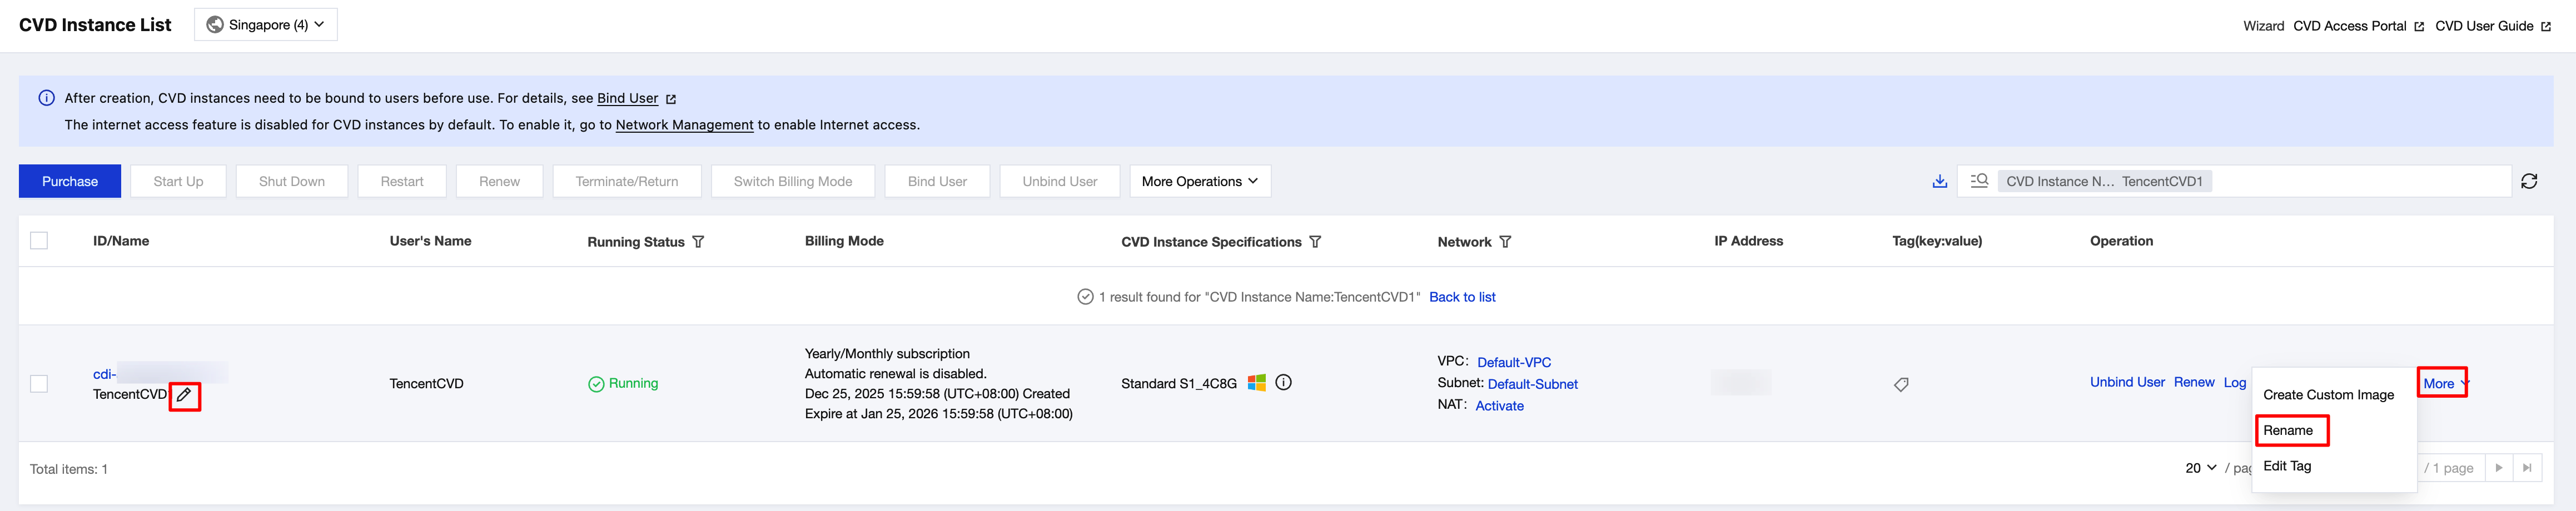
Task: Toggle the select-all checkbox in header
Action: tap(39, 241)
